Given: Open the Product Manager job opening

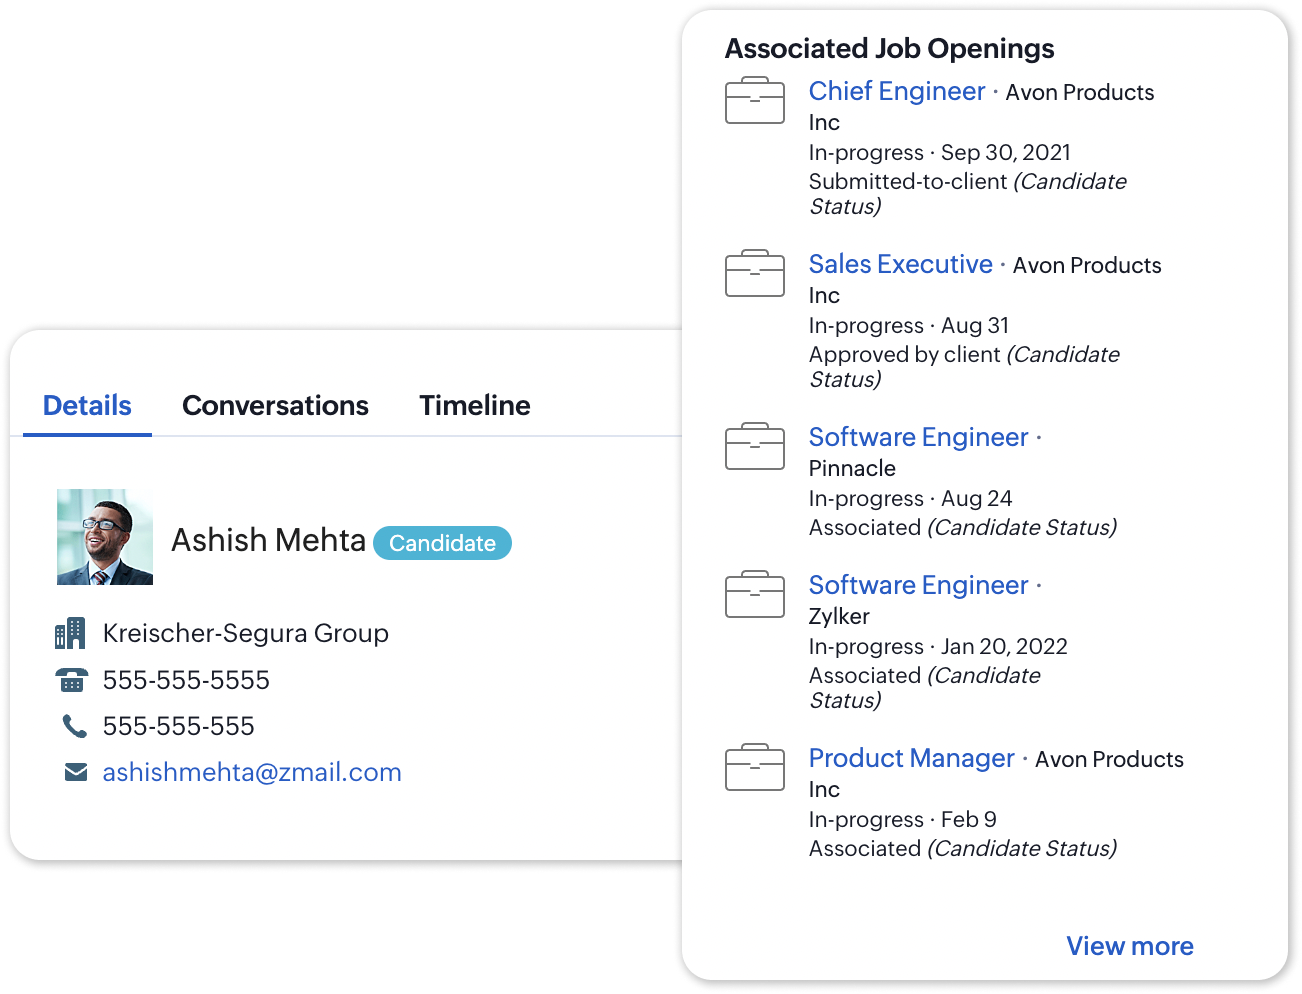Looking at the screenshot, I should tap(911, 758).
